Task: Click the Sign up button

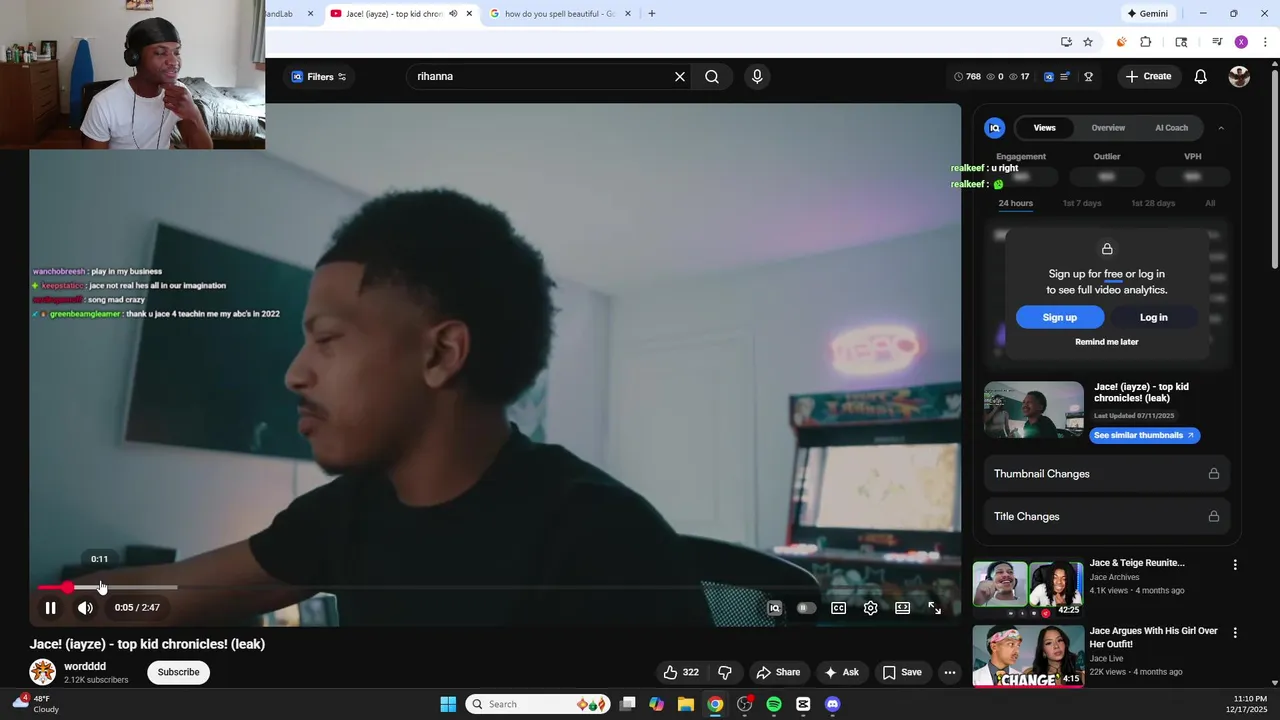Action: [1060, 317]
